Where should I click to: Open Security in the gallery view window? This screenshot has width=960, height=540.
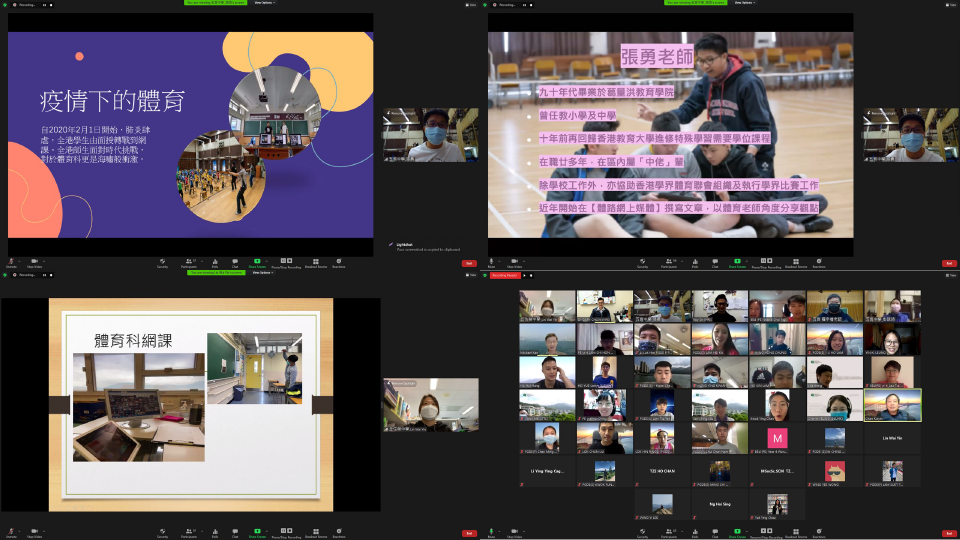click(x=642, y=533)
